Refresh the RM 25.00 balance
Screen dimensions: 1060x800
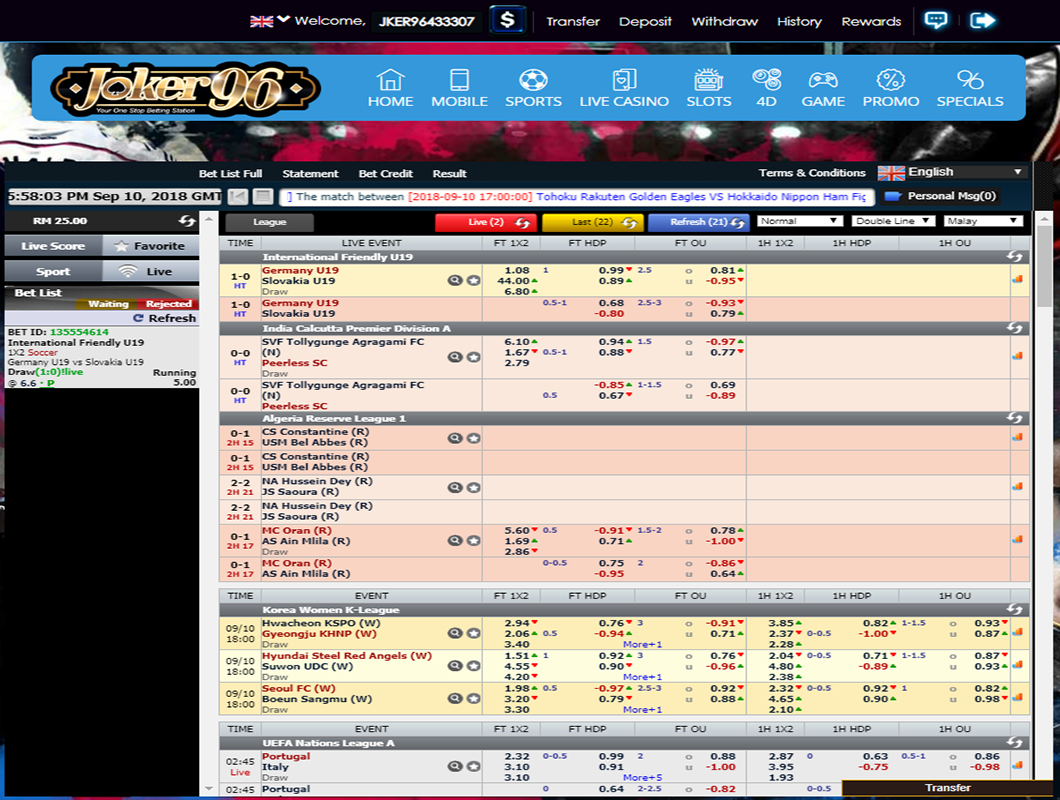click(187, 221)
